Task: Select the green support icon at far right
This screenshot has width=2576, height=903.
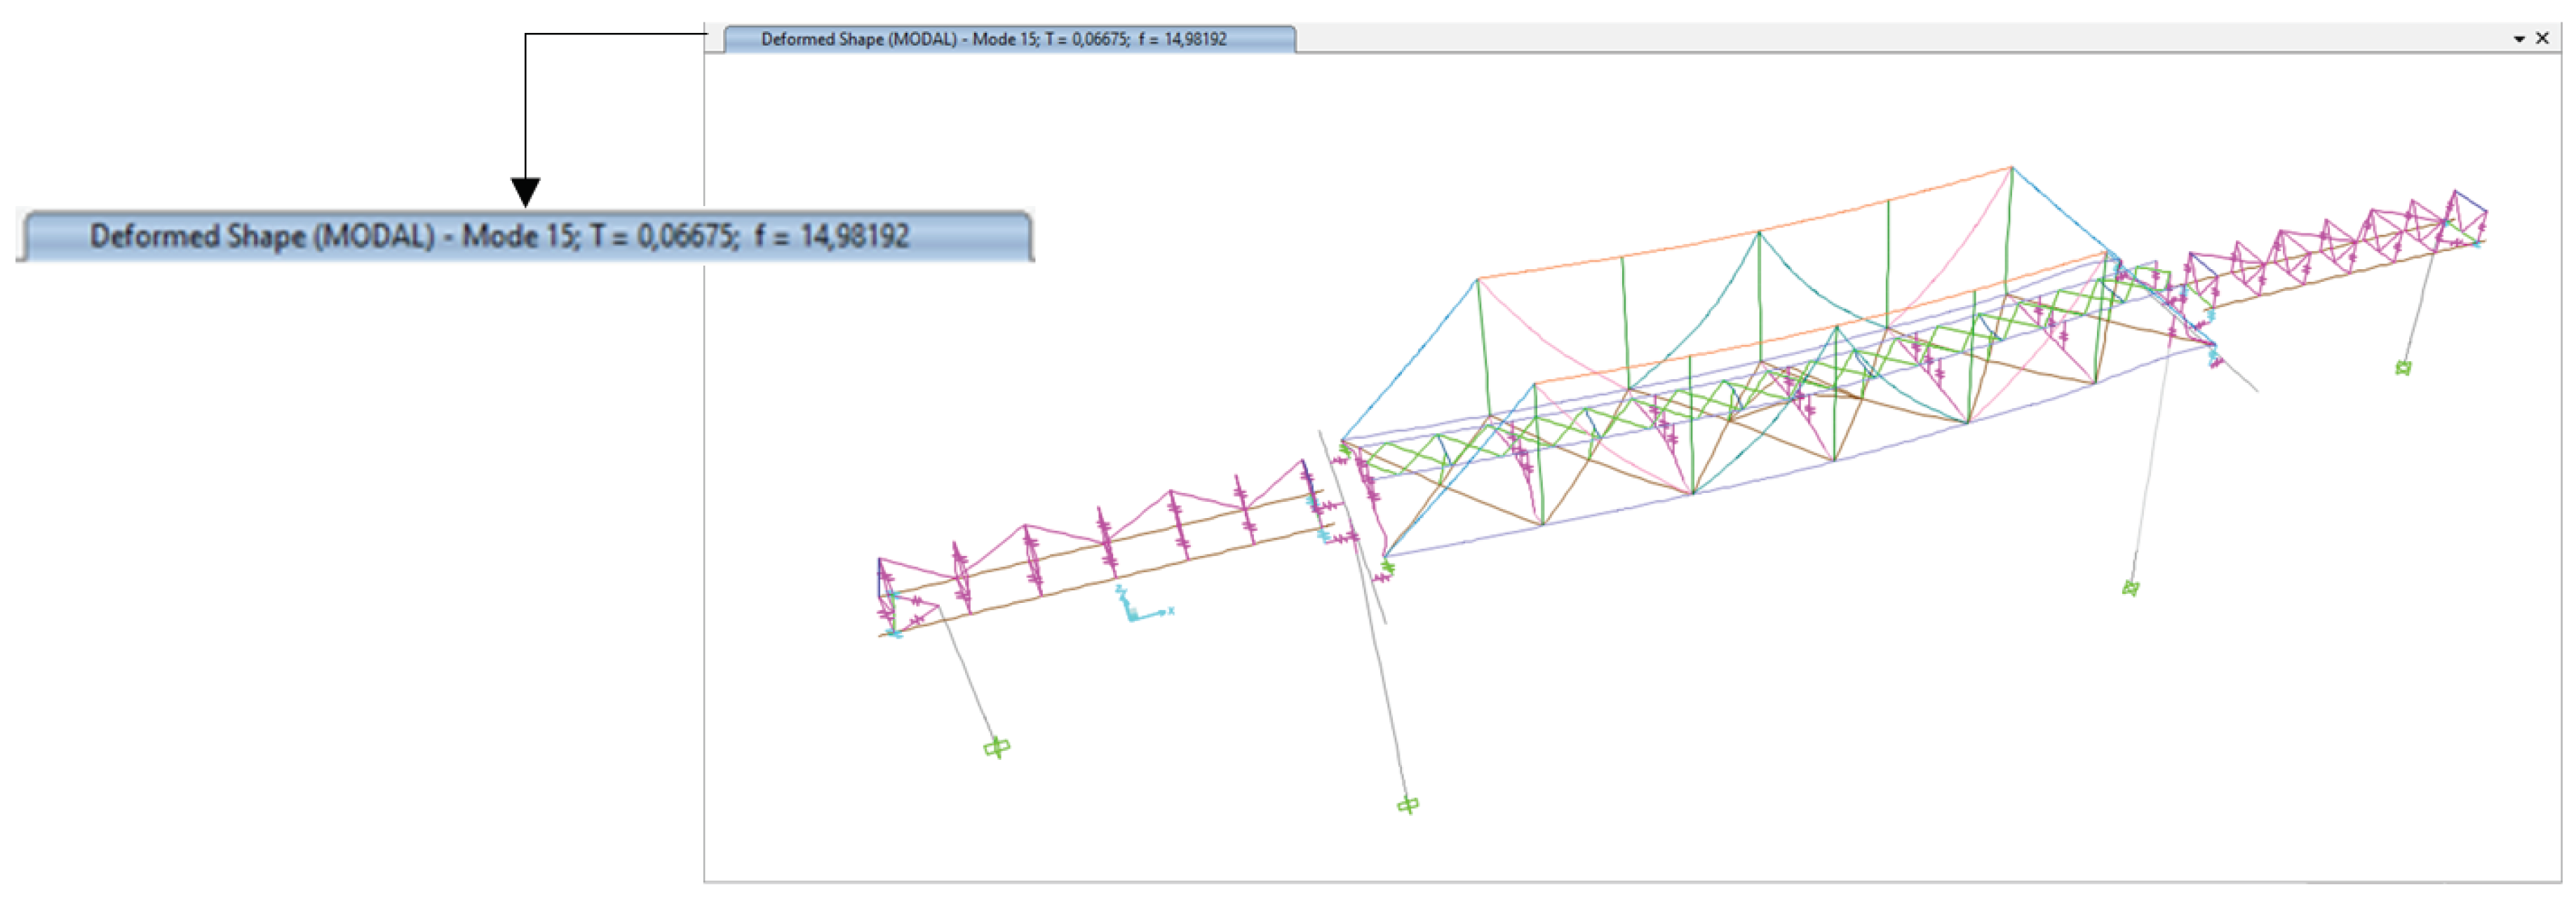Action: 2403,368
